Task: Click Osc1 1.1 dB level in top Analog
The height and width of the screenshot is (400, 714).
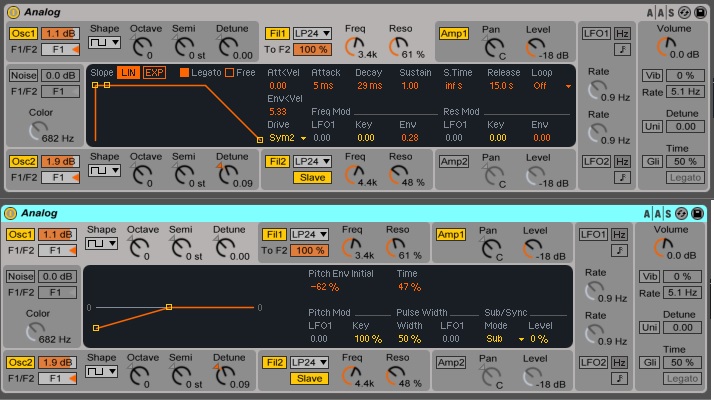Action: [x=60, y=33]
